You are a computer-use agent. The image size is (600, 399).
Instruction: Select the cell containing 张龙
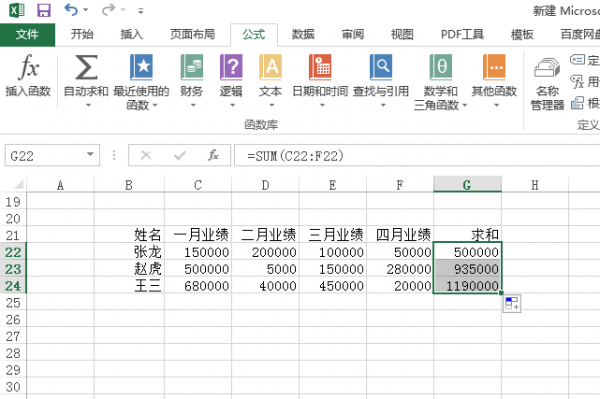pos(129,252)
